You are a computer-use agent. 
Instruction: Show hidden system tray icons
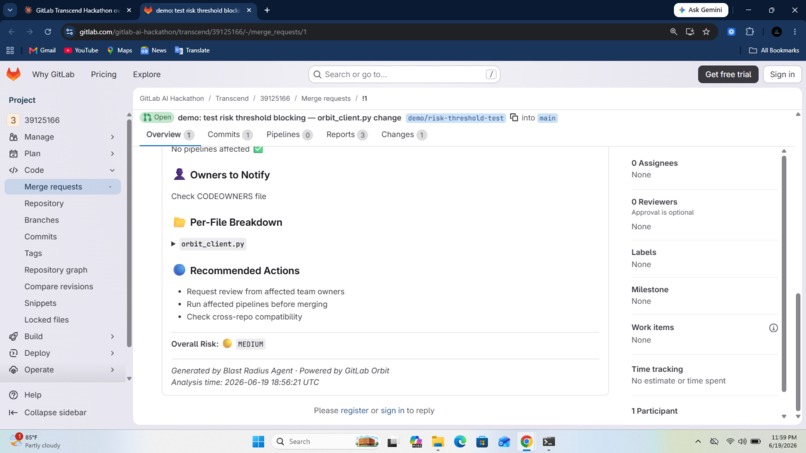tap(698, 442)
